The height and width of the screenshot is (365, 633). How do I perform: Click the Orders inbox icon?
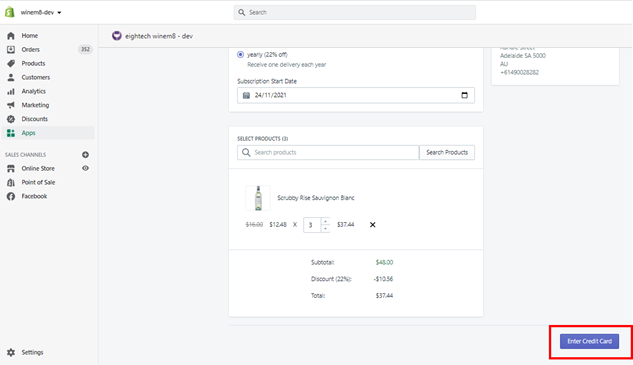(x=11, y=49)
